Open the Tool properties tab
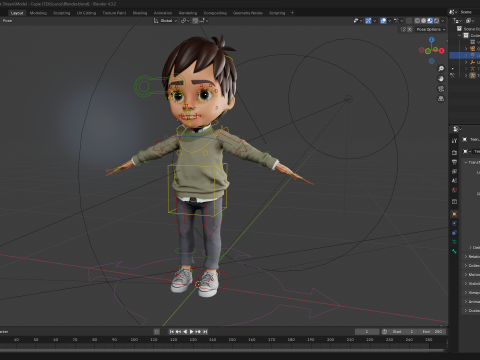This screenshot has width=480, height=360. (x=454, y=141)
